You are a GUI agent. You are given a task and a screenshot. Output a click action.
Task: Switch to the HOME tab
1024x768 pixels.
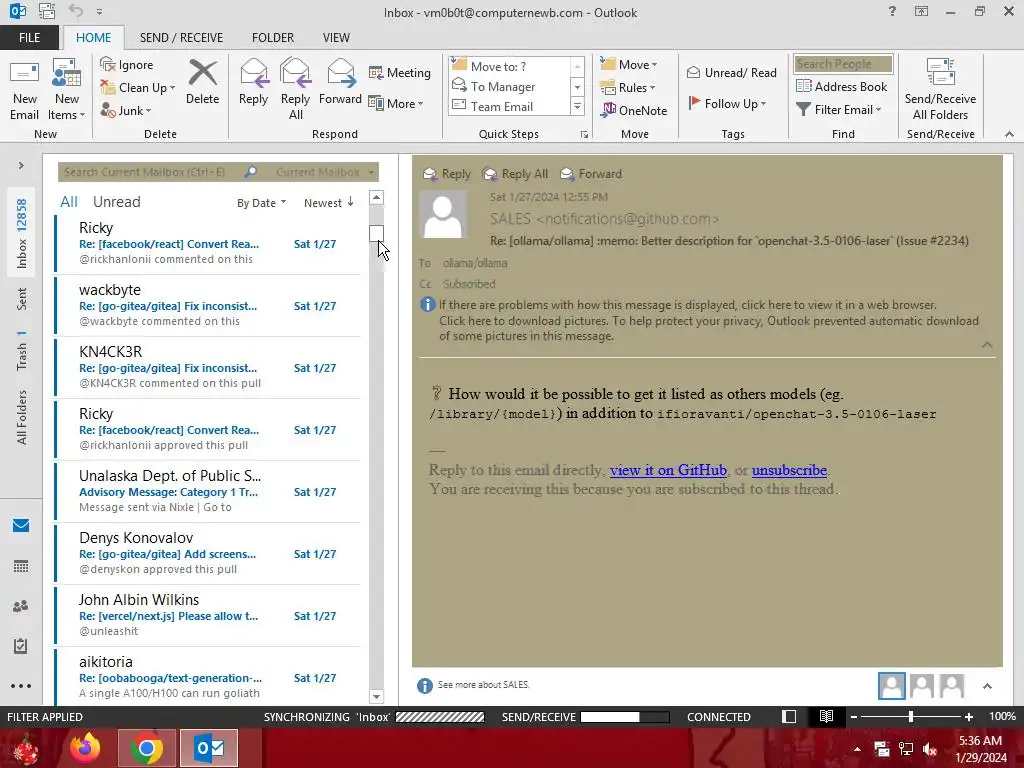coord(93,37)
